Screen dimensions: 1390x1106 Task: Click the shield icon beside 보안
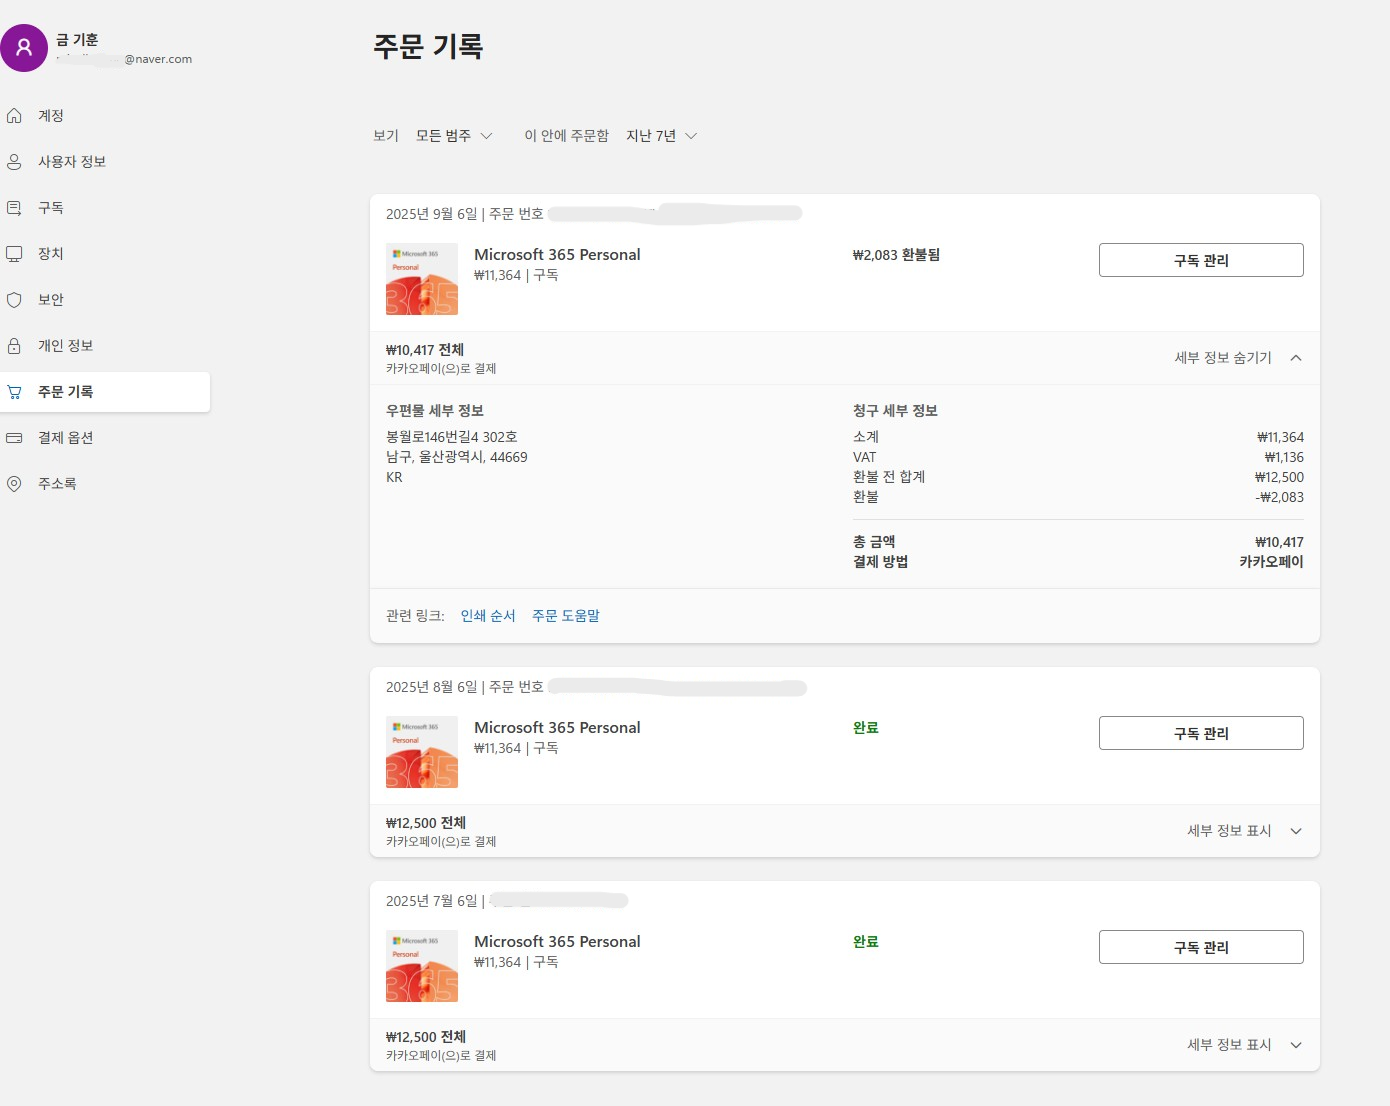14,300
